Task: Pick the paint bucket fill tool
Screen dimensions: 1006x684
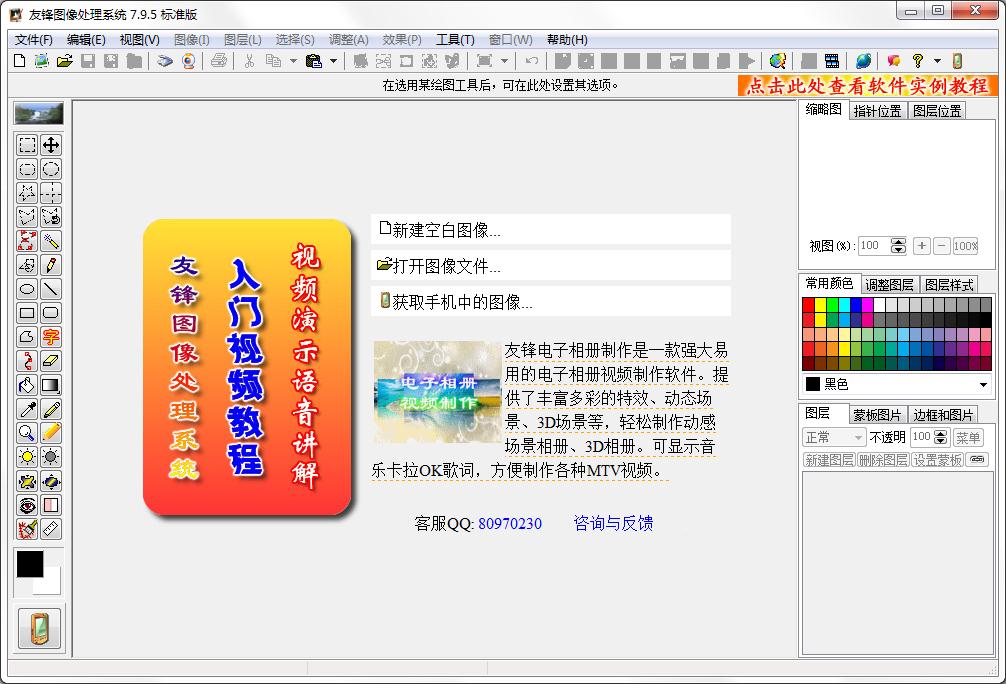Action: click(27, 385)
